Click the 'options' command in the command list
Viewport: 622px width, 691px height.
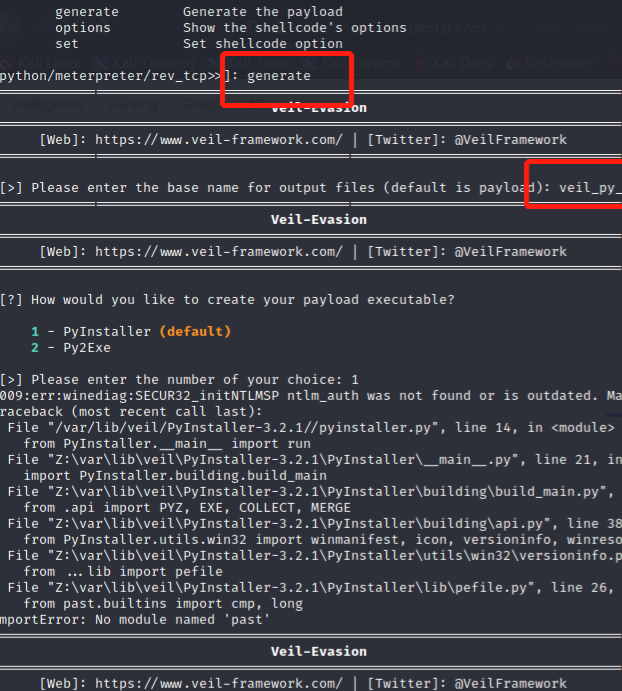click(83, 27)
